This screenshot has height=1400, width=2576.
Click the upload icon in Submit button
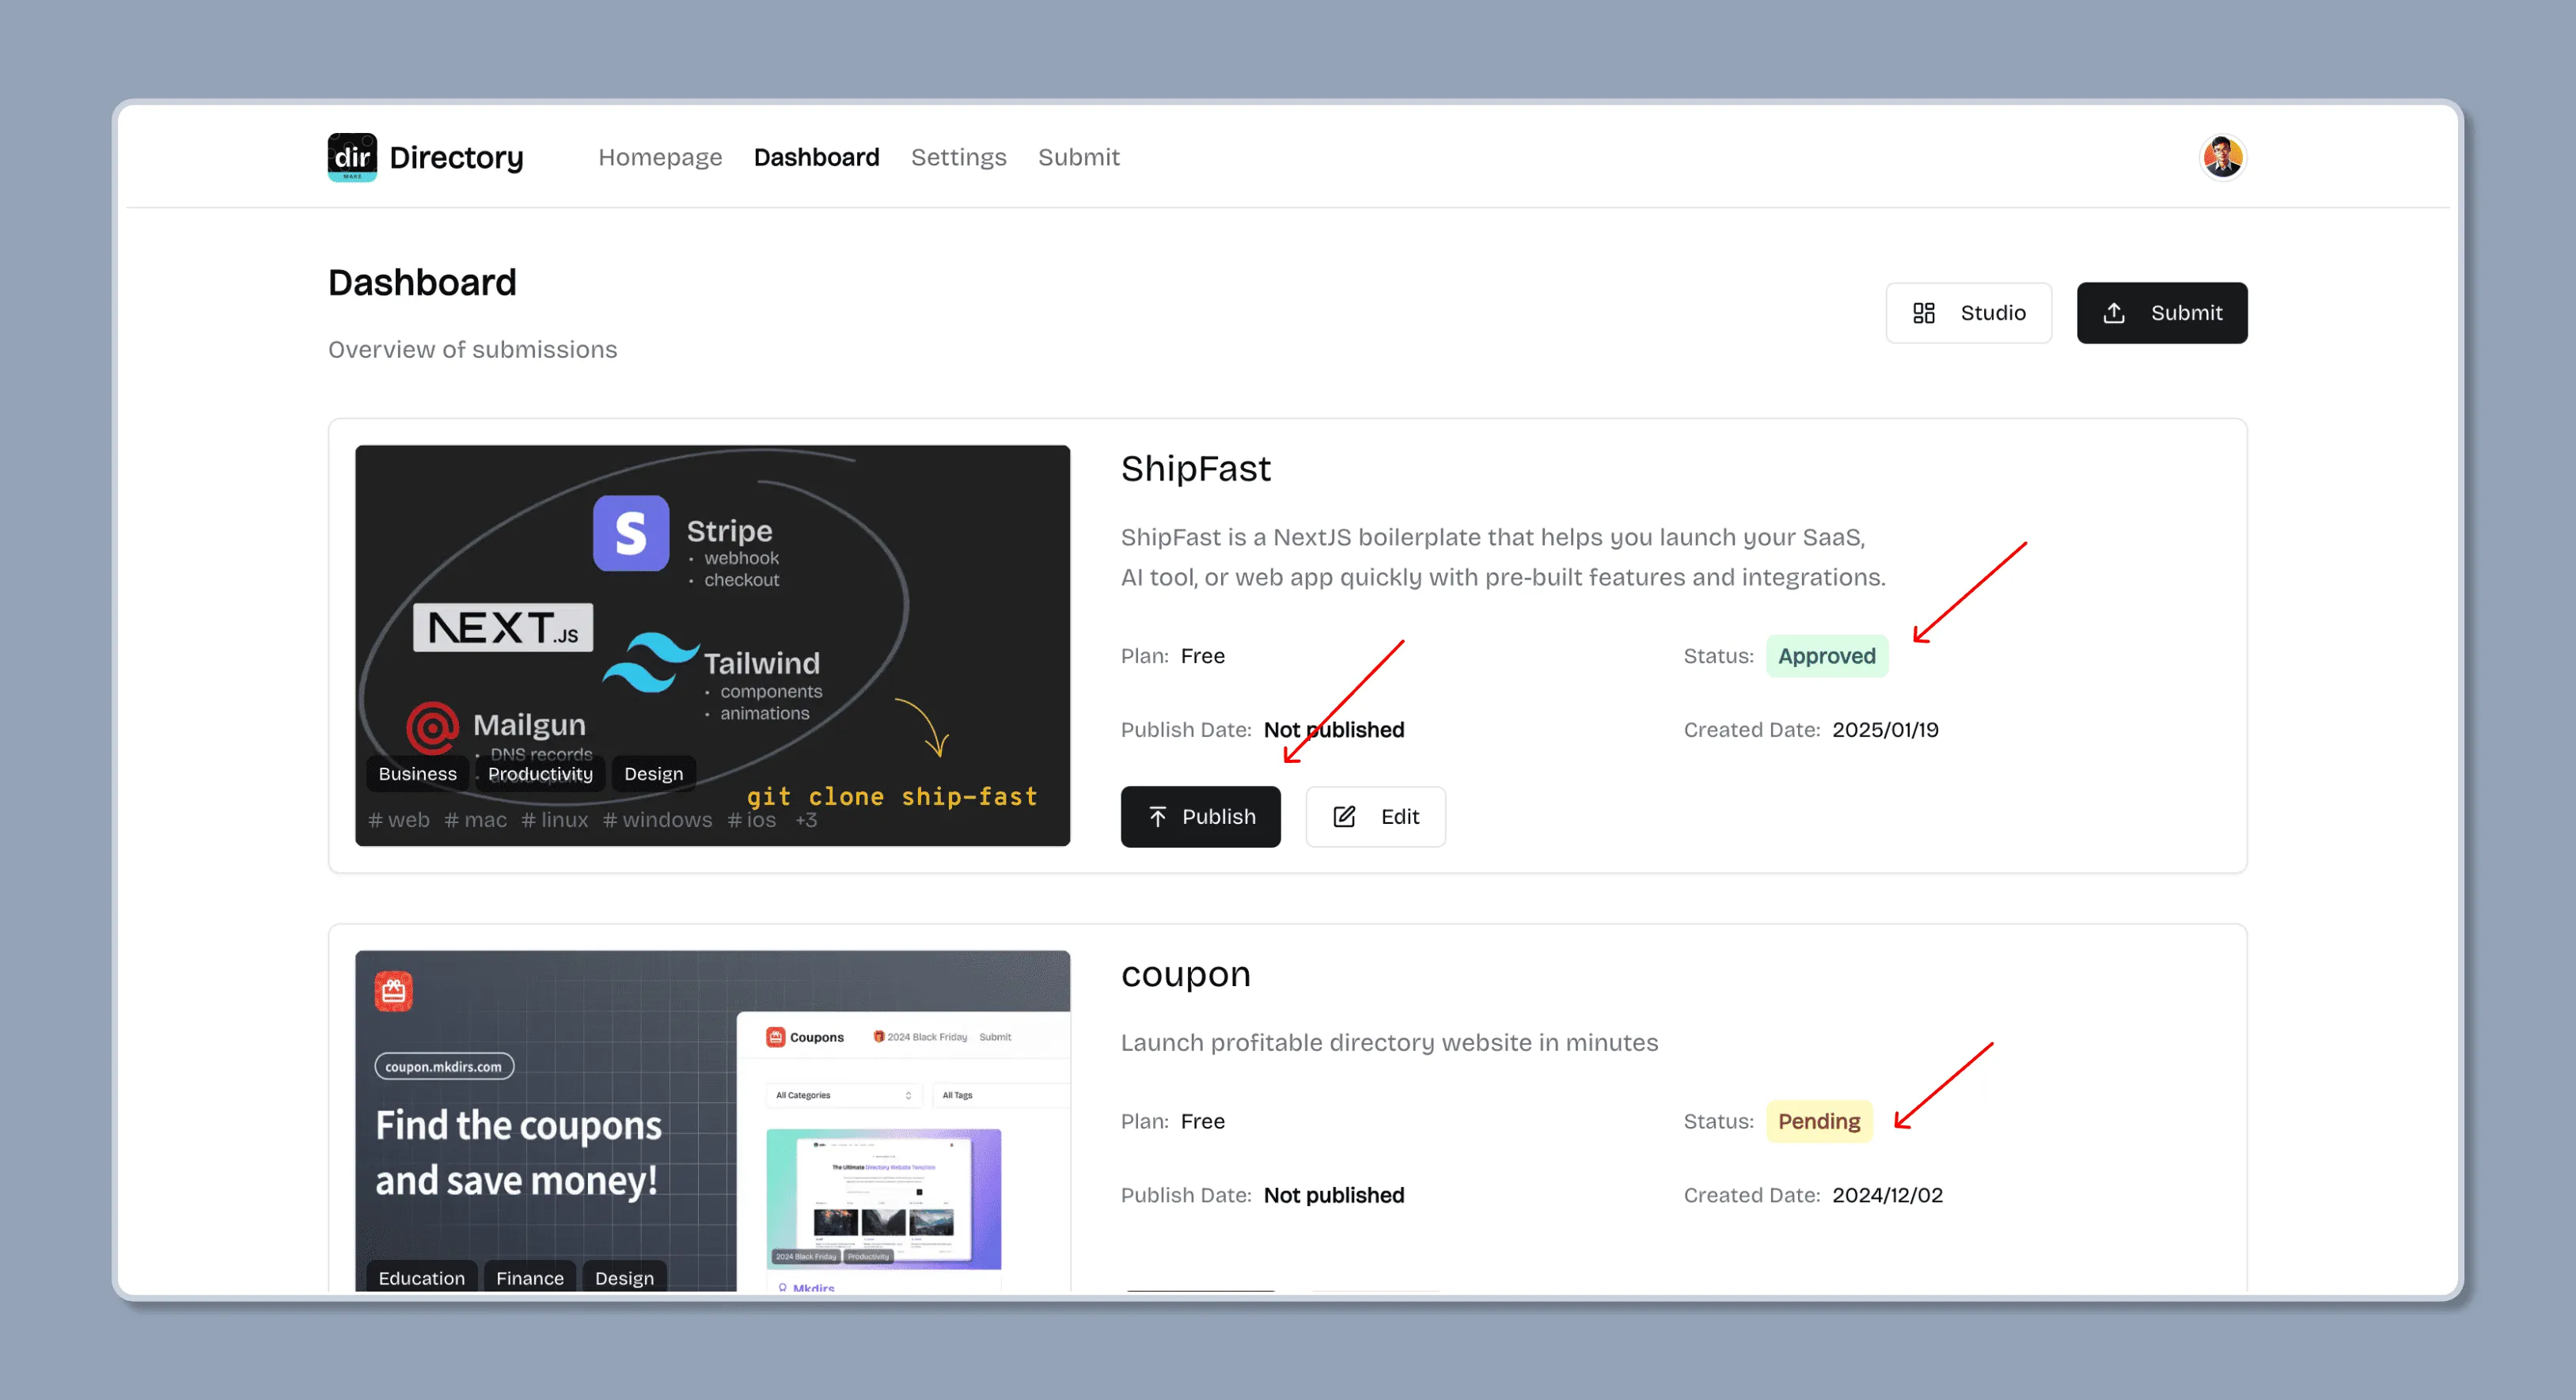coord(2113,313)
